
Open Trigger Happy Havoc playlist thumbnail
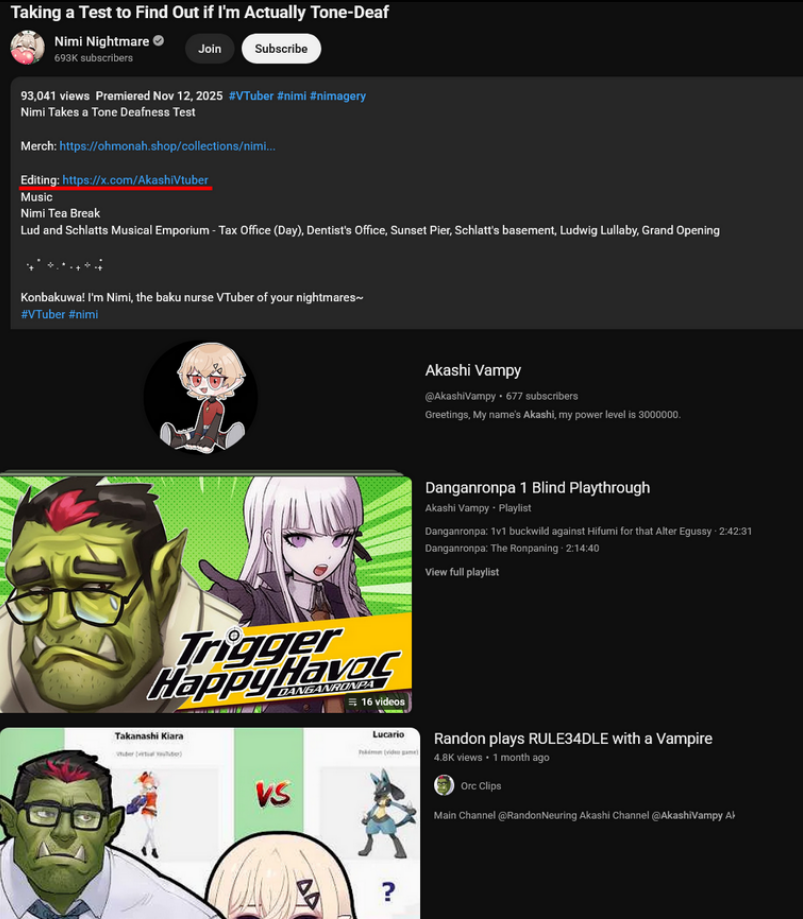coord(206,594)
